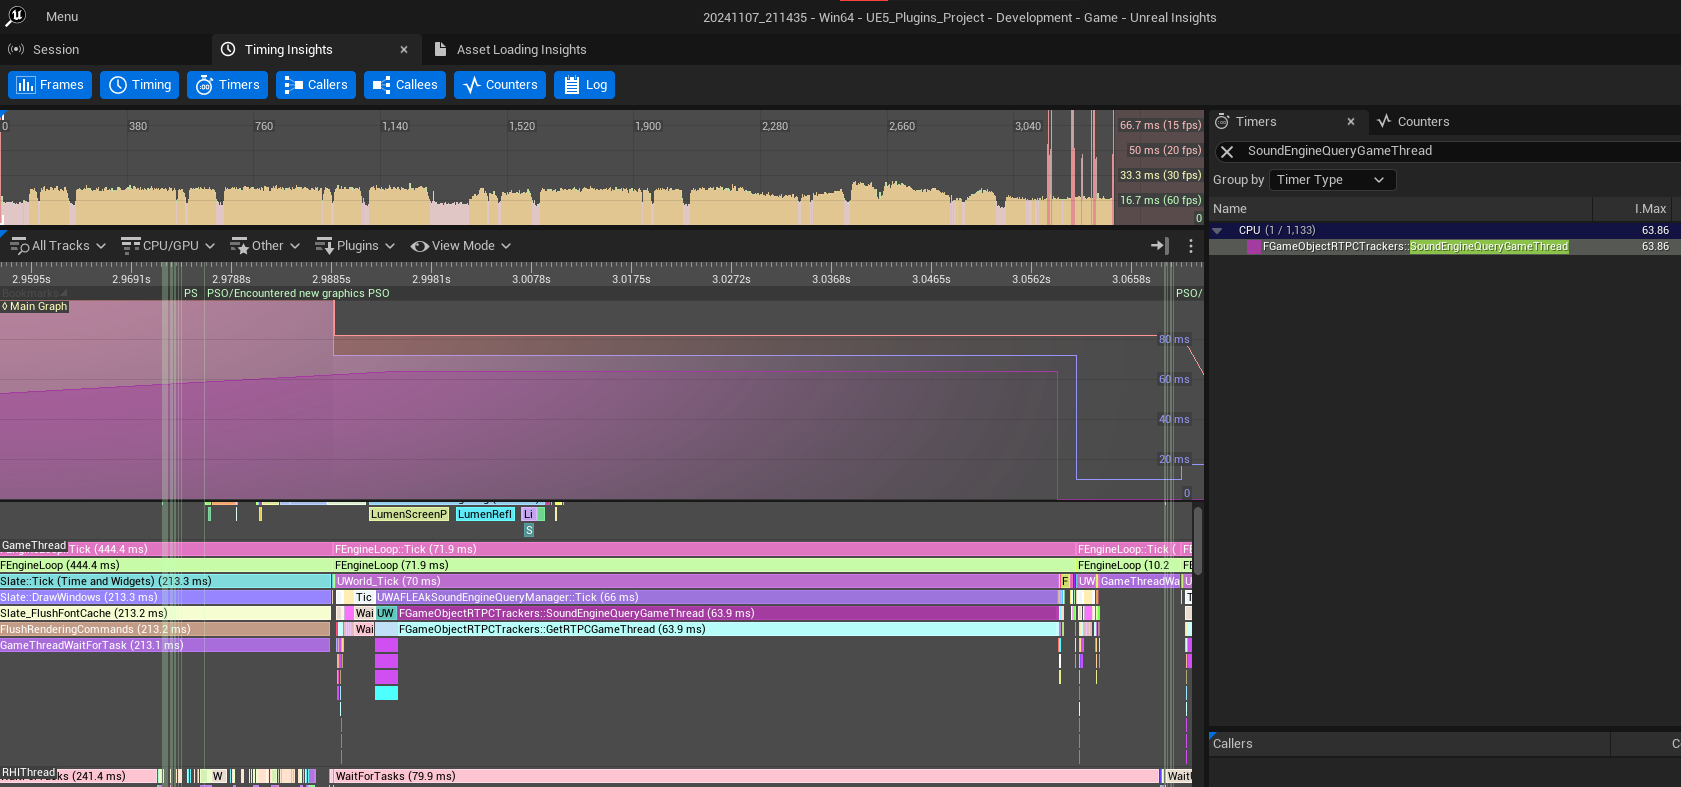Toggle the Callers panel button
This screenshot has width=1681, height=787.
point(316,85)
